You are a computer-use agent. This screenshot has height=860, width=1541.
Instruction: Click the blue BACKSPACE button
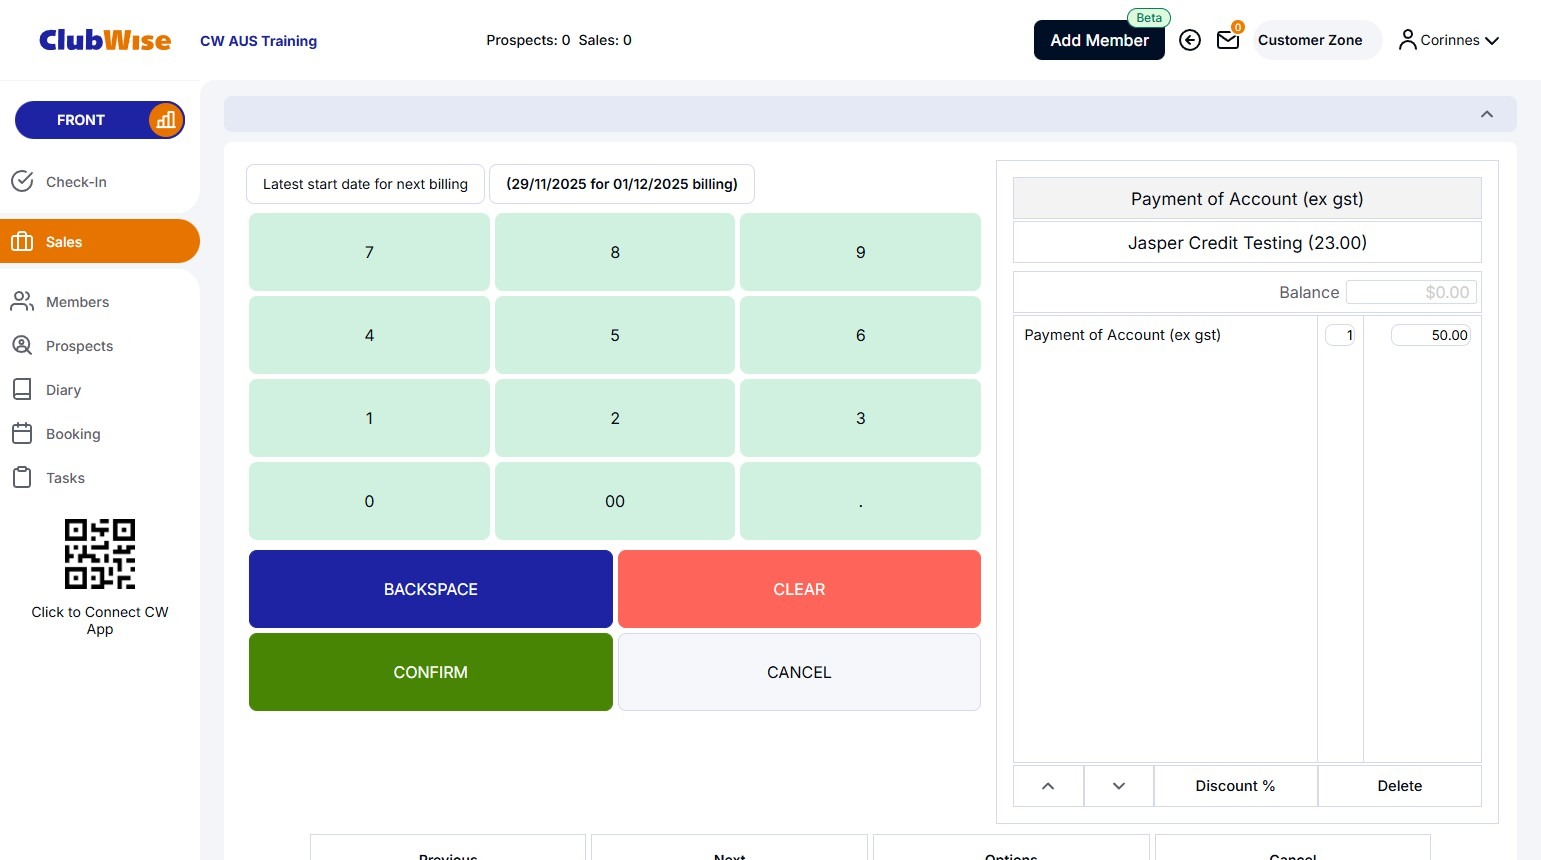(431, 589)
